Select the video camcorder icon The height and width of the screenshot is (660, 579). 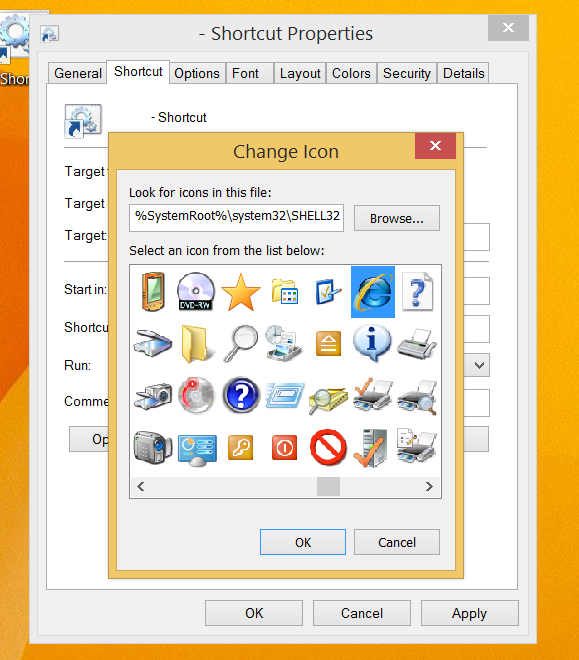point(153,447)
